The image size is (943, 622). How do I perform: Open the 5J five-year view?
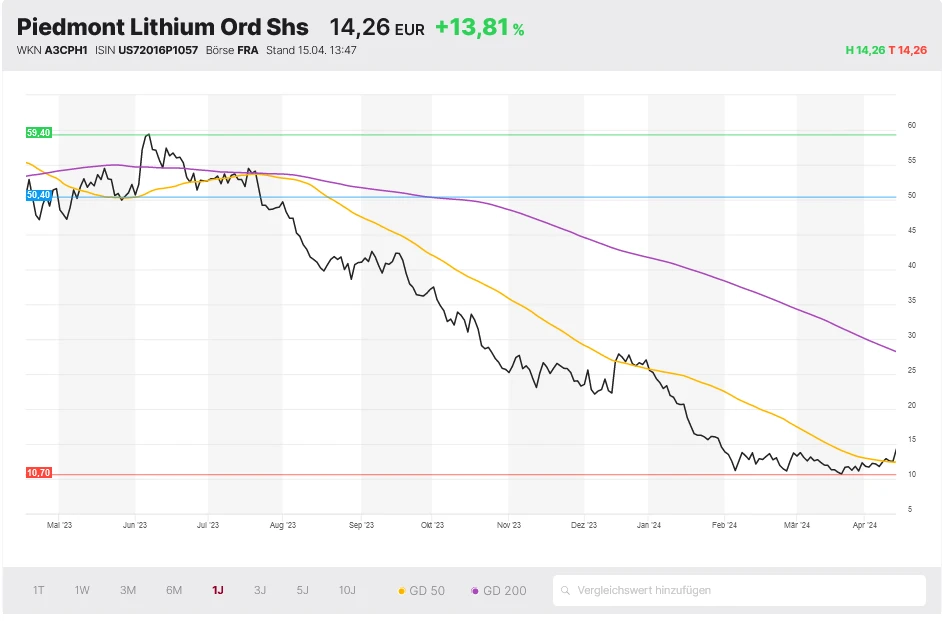click(x=302, y=591)
